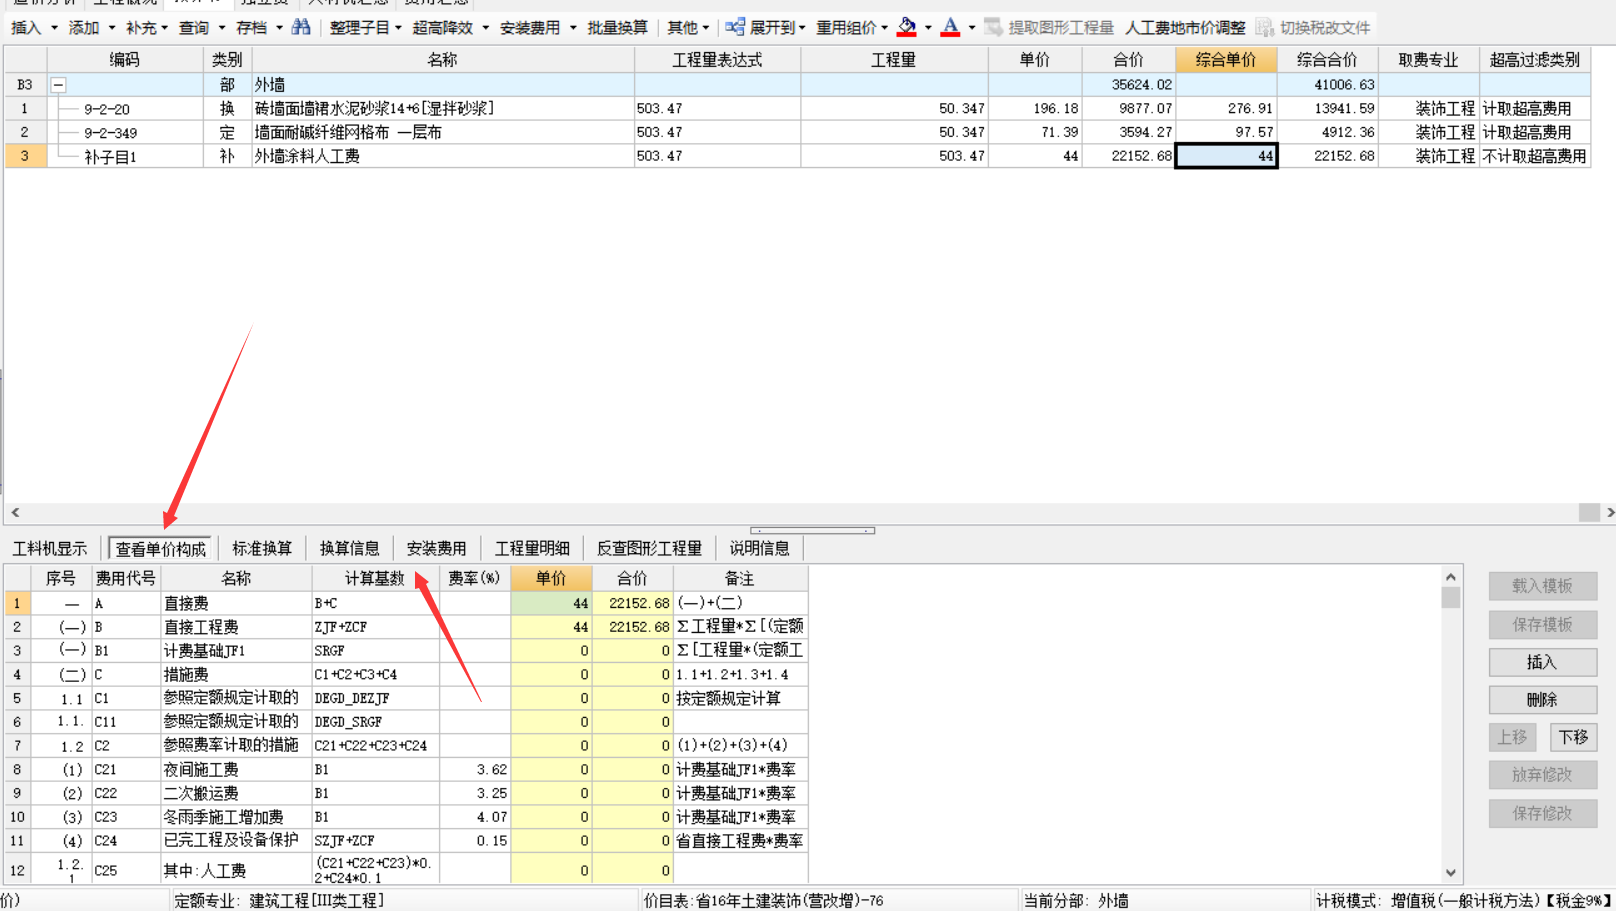The height and width of the screenshot is (911, 1616).
Task: Click the 直接工程费 row name
Action: coord(236,627)
